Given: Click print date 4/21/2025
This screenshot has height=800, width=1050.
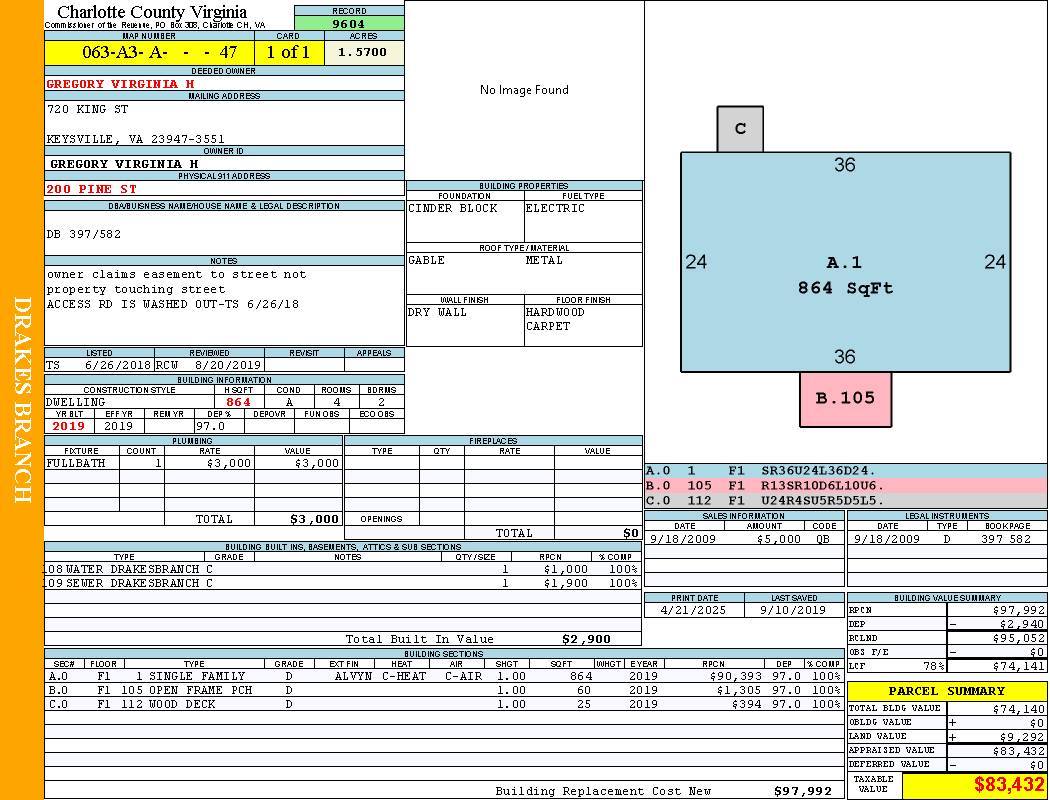Looking at the screenshot, I should (693, 610).
